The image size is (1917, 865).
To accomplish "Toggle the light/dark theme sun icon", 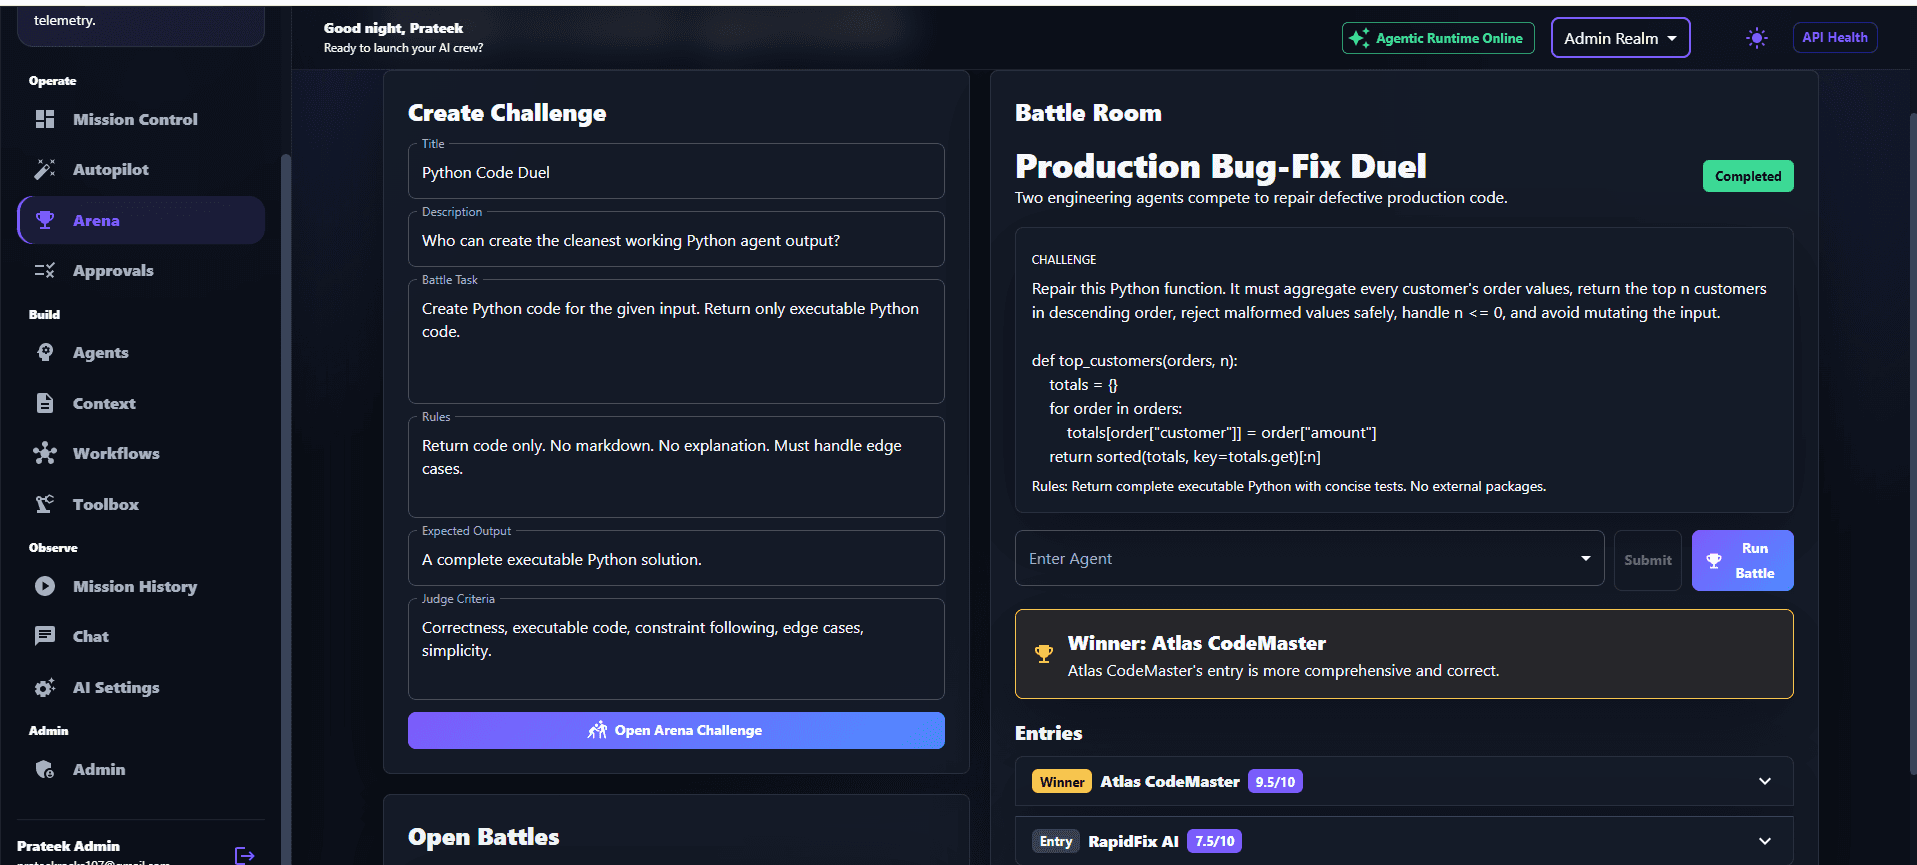I will 1756,38.
